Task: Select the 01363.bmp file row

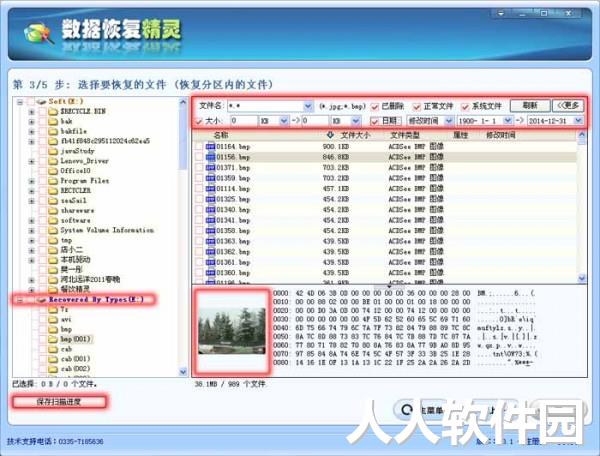Action: 385,241
